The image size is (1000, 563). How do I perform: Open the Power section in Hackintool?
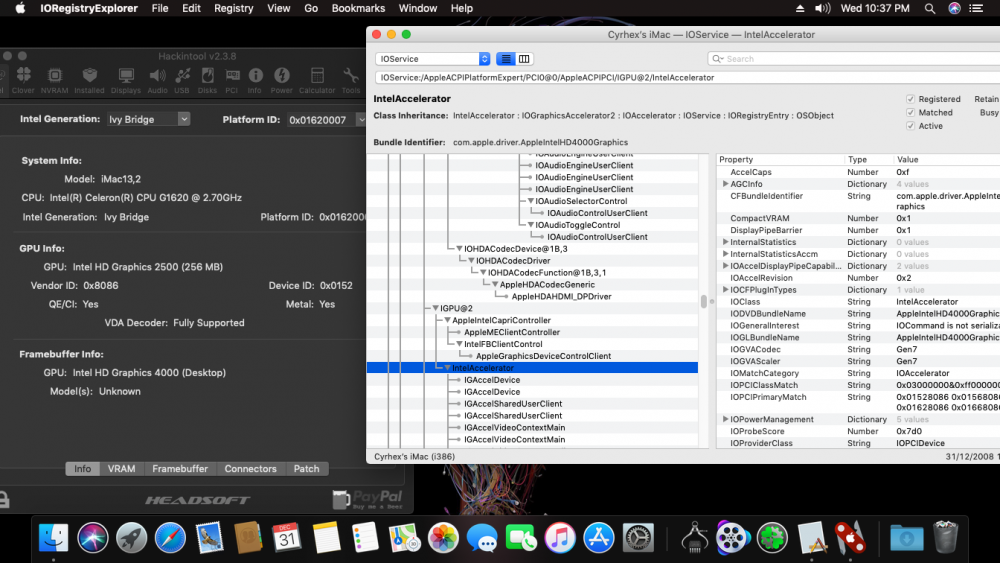coord(281,80)
